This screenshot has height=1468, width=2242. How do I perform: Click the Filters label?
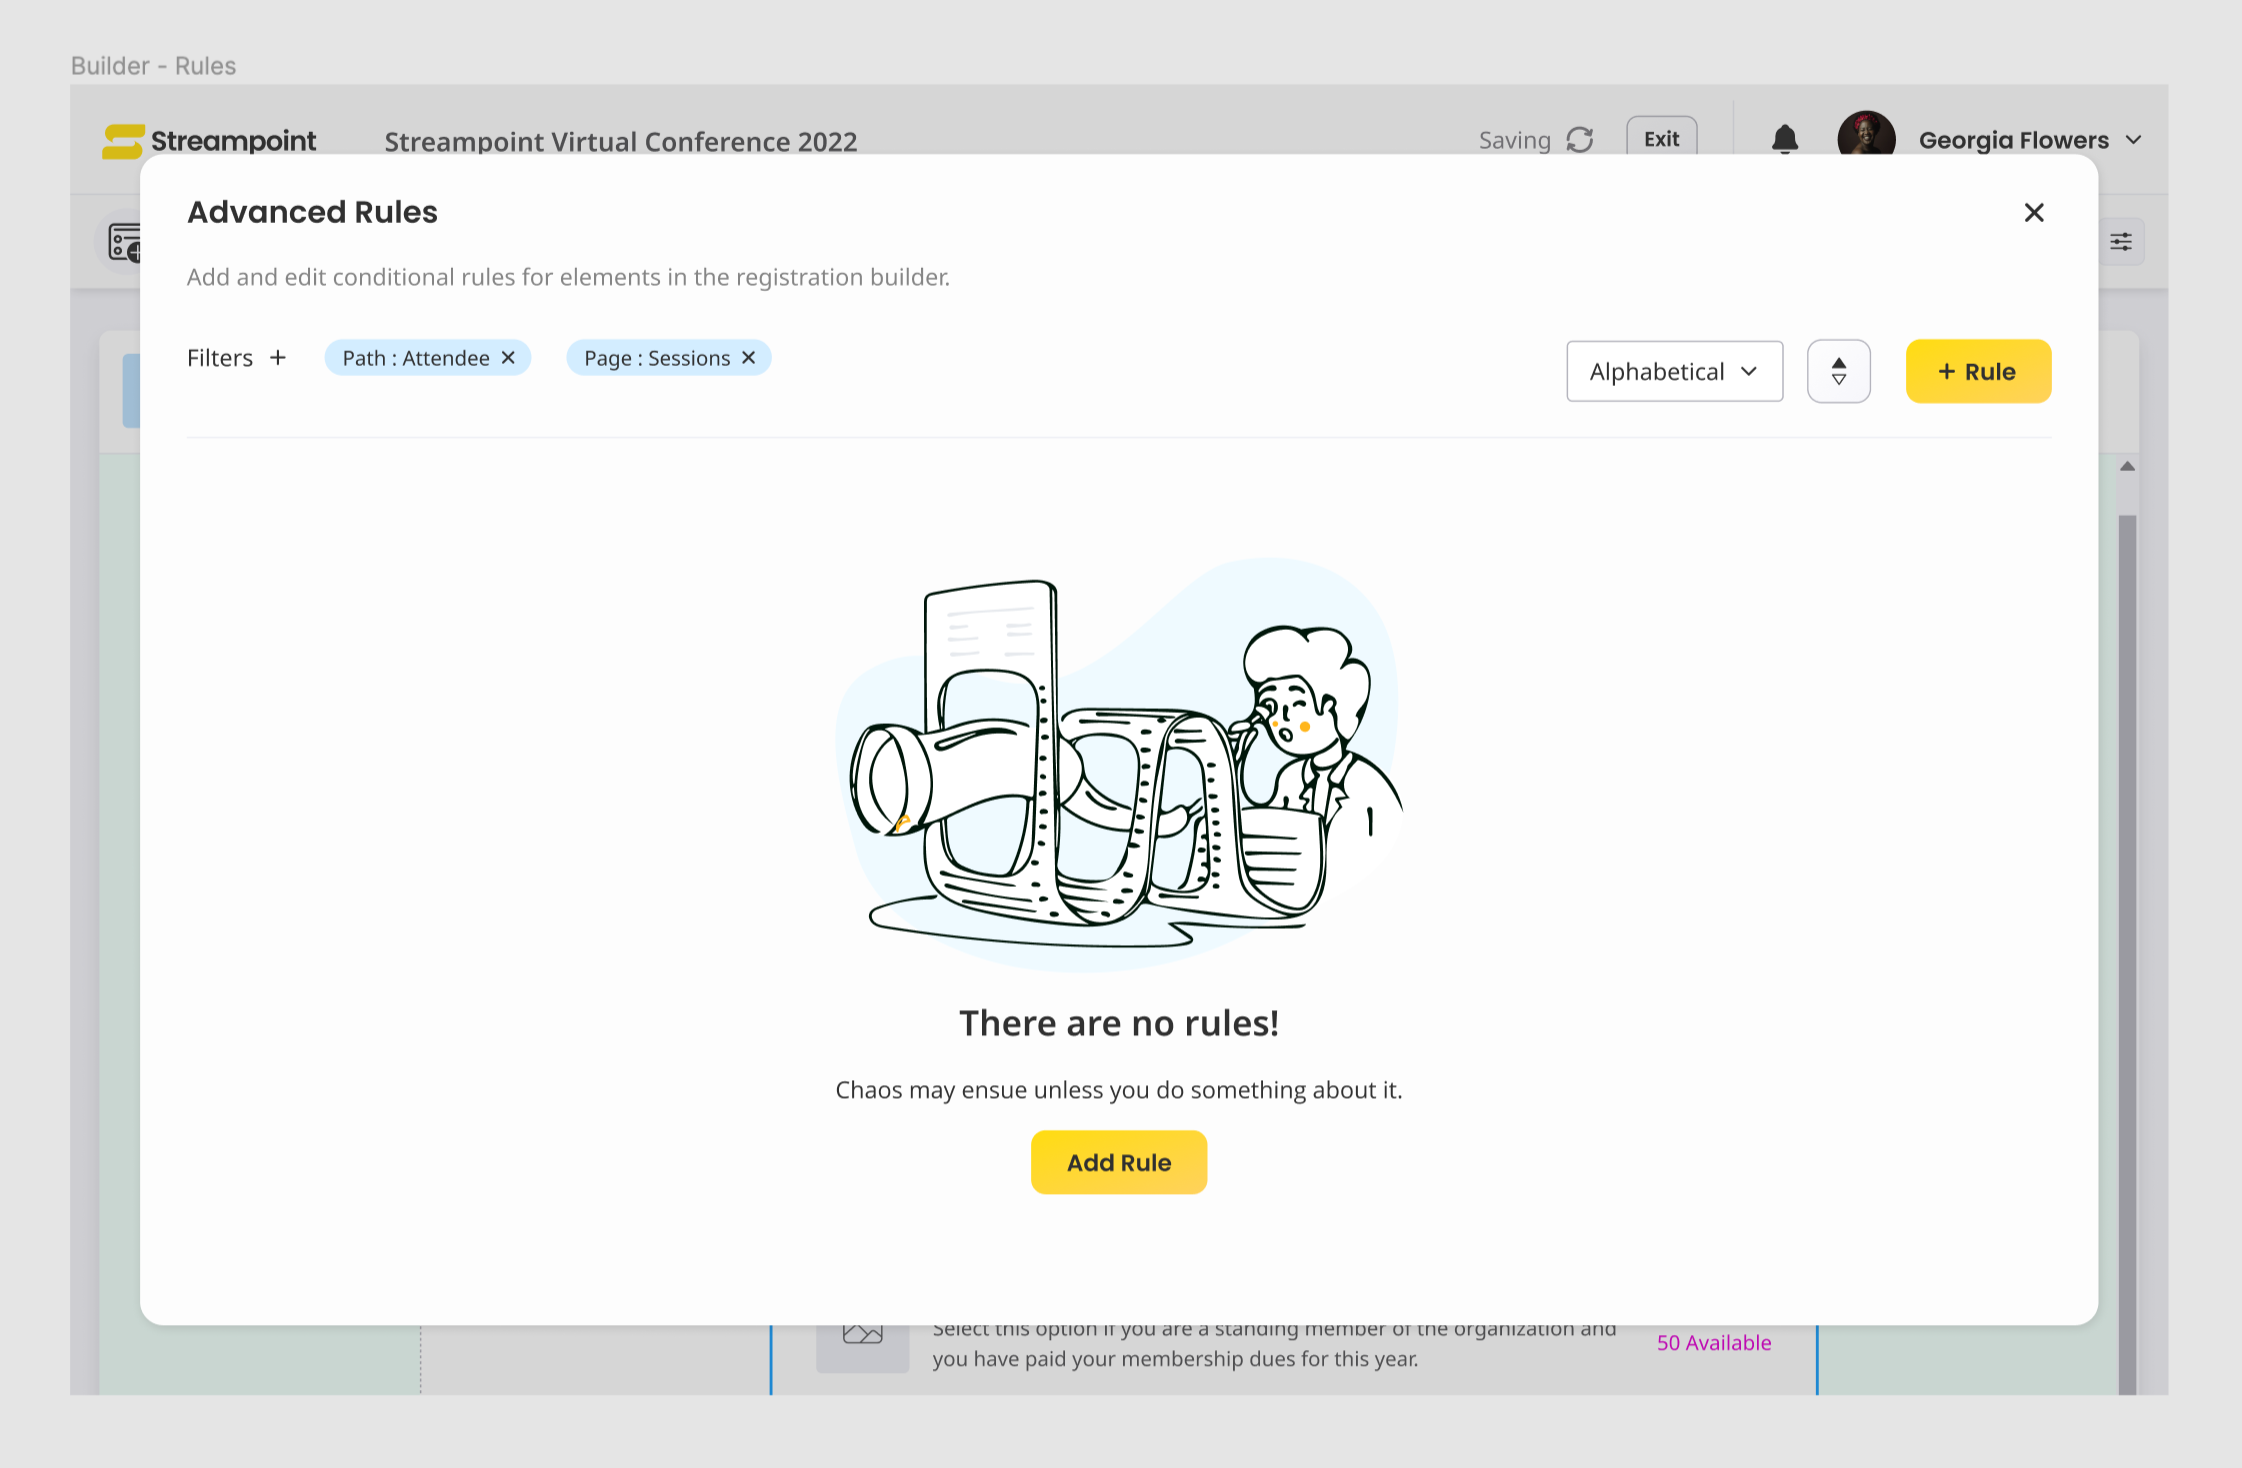pos(220,358)
